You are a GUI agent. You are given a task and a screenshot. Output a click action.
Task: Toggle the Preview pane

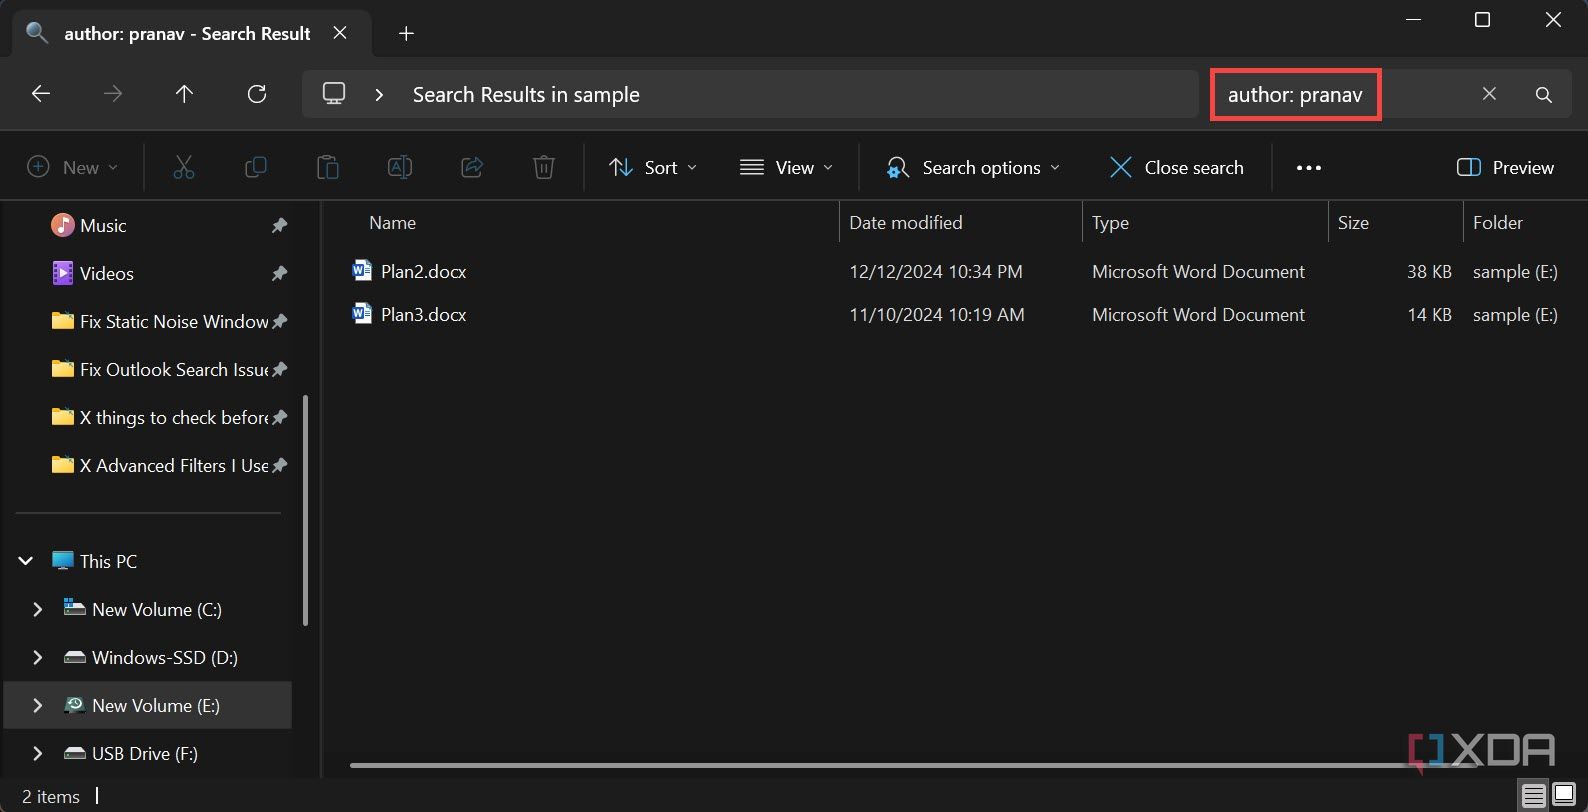click(x=1505, y=167)
